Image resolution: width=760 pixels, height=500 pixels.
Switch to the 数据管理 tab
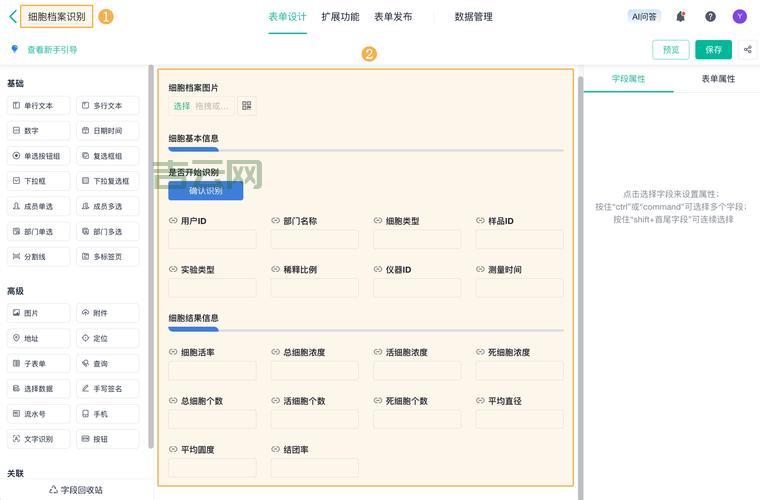(474, 17)
